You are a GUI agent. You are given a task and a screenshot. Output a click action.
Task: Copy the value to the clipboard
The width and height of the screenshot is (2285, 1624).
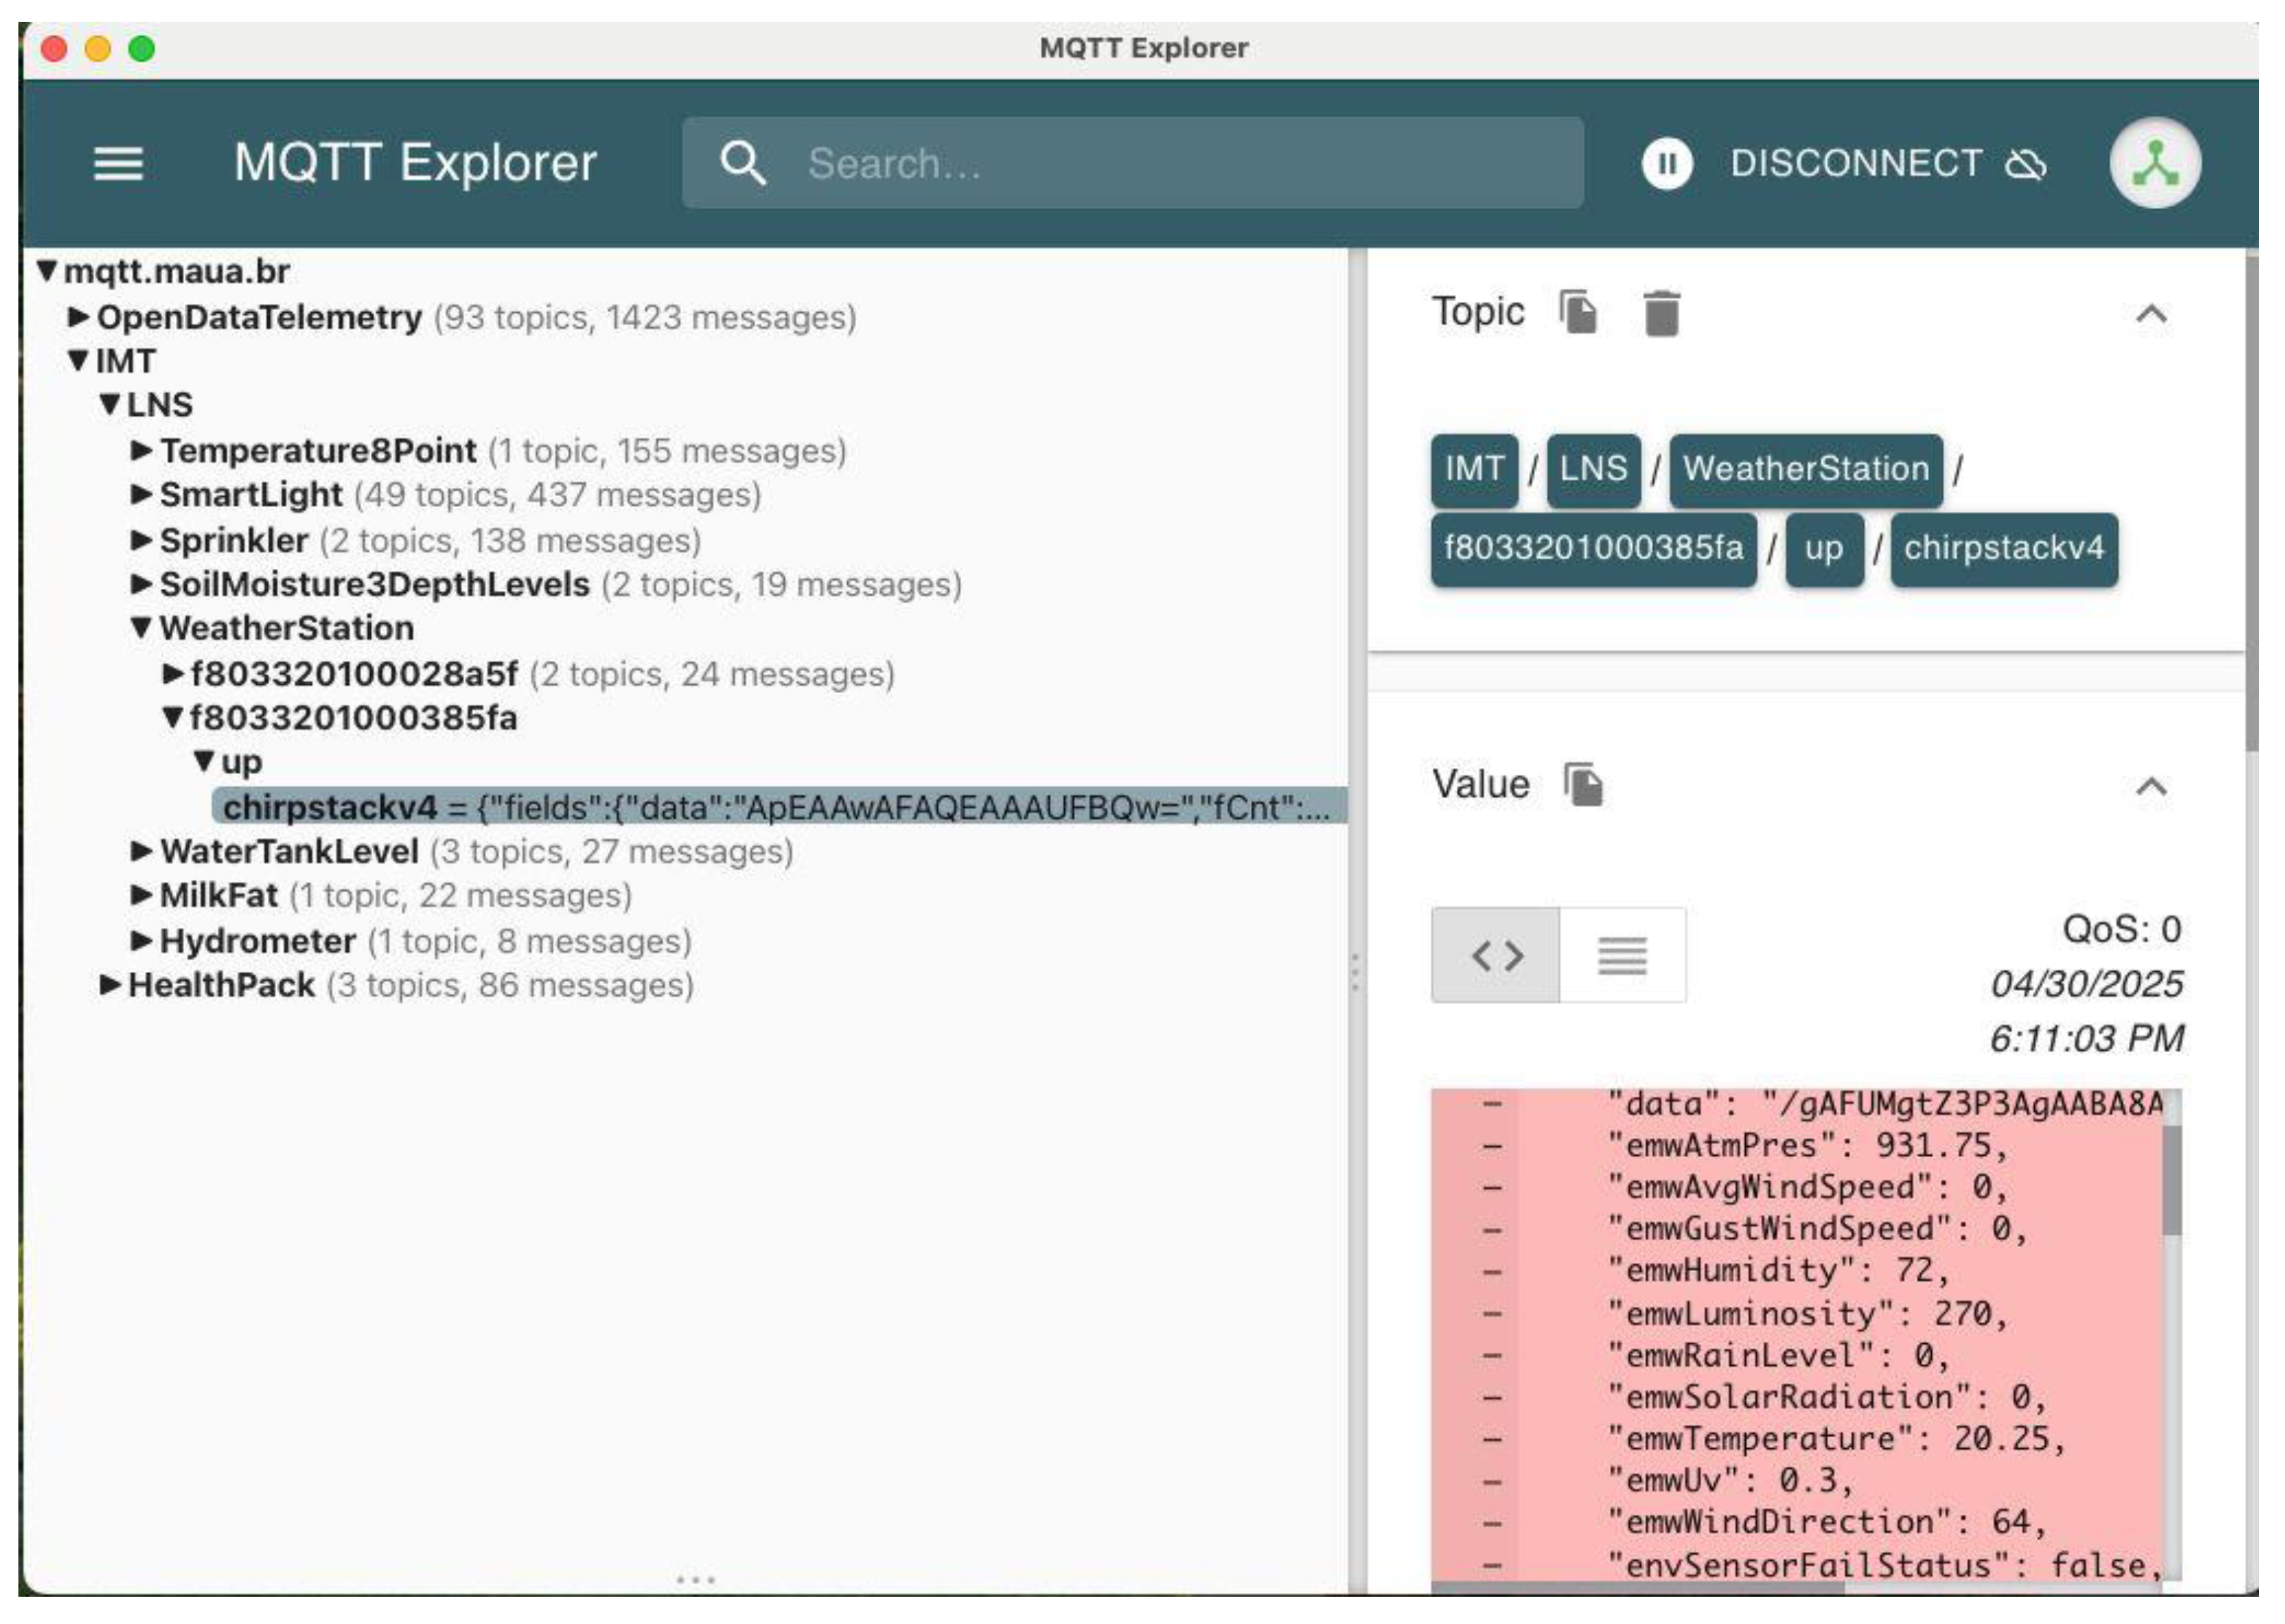pyautogui.click(x=1583, y=785)
